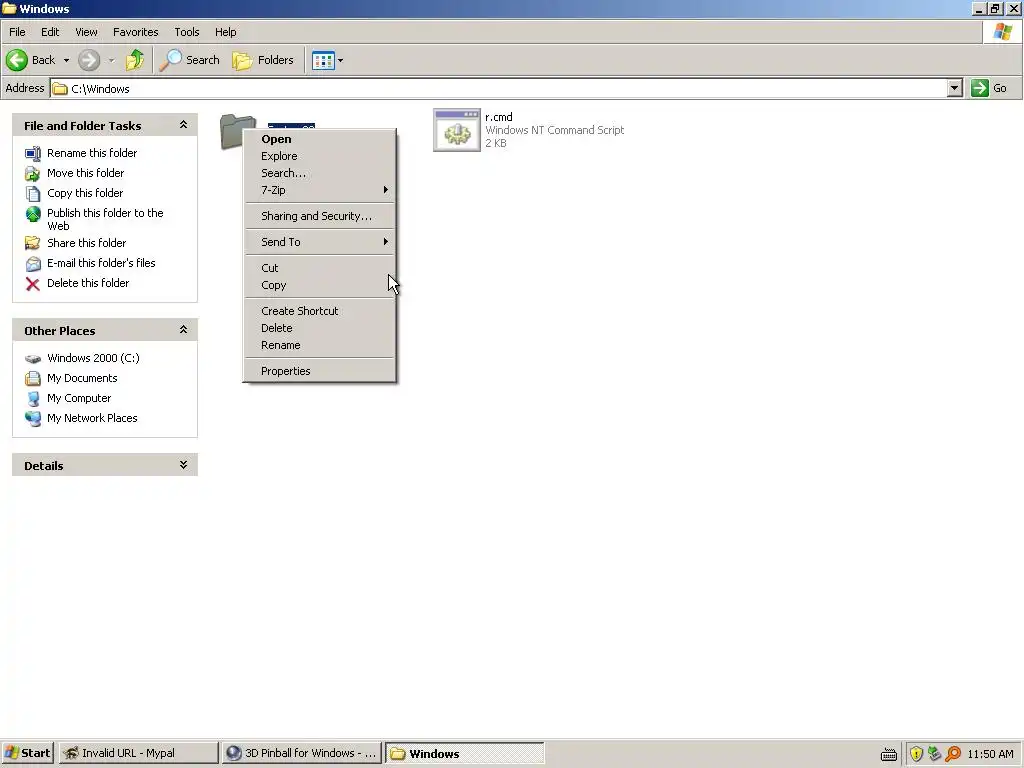The height and width of the screenshot is (768, 1024).
Task: Click the r.cmd file name
Action: click(498, 118)
